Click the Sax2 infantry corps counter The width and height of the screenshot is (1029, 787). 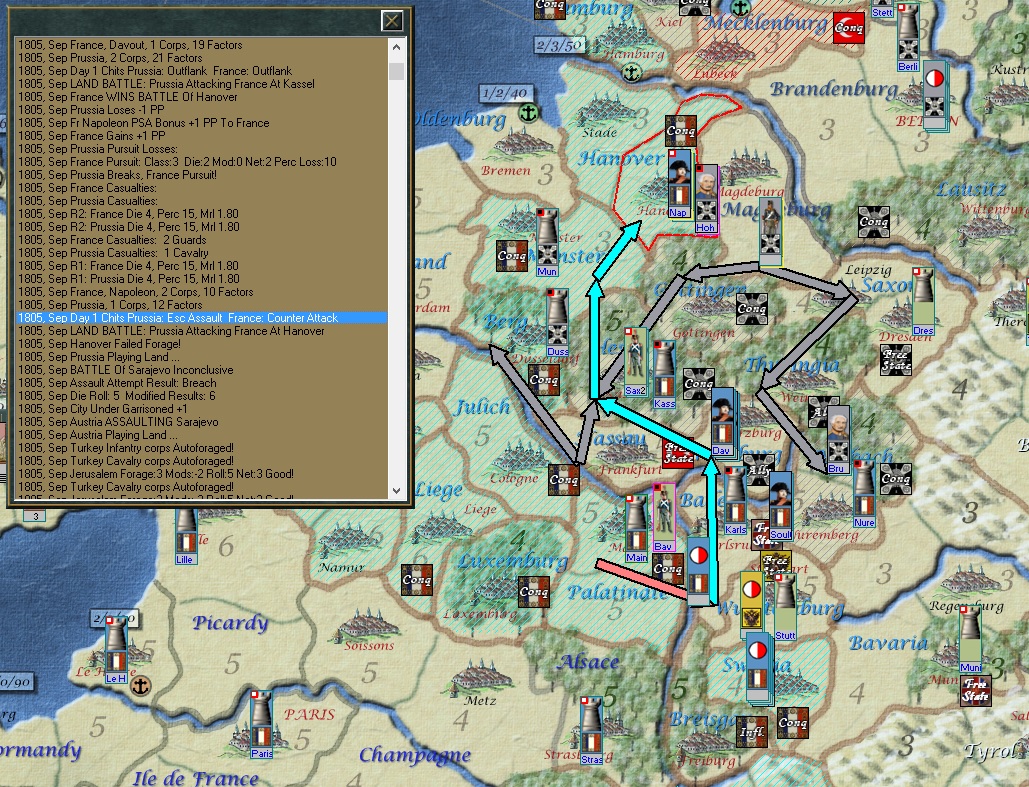pyautogui.click(x=635, y=362)
